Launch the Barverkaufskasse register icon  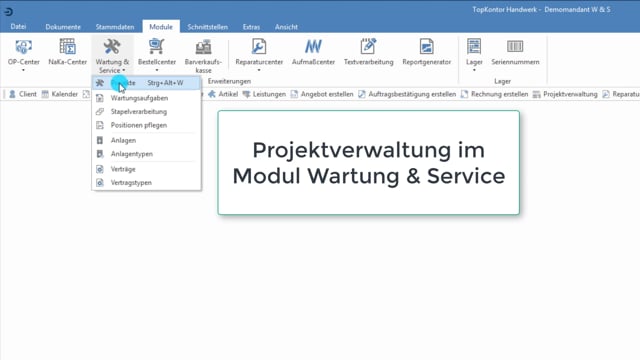pyautogui.click(x=203, y=47)
